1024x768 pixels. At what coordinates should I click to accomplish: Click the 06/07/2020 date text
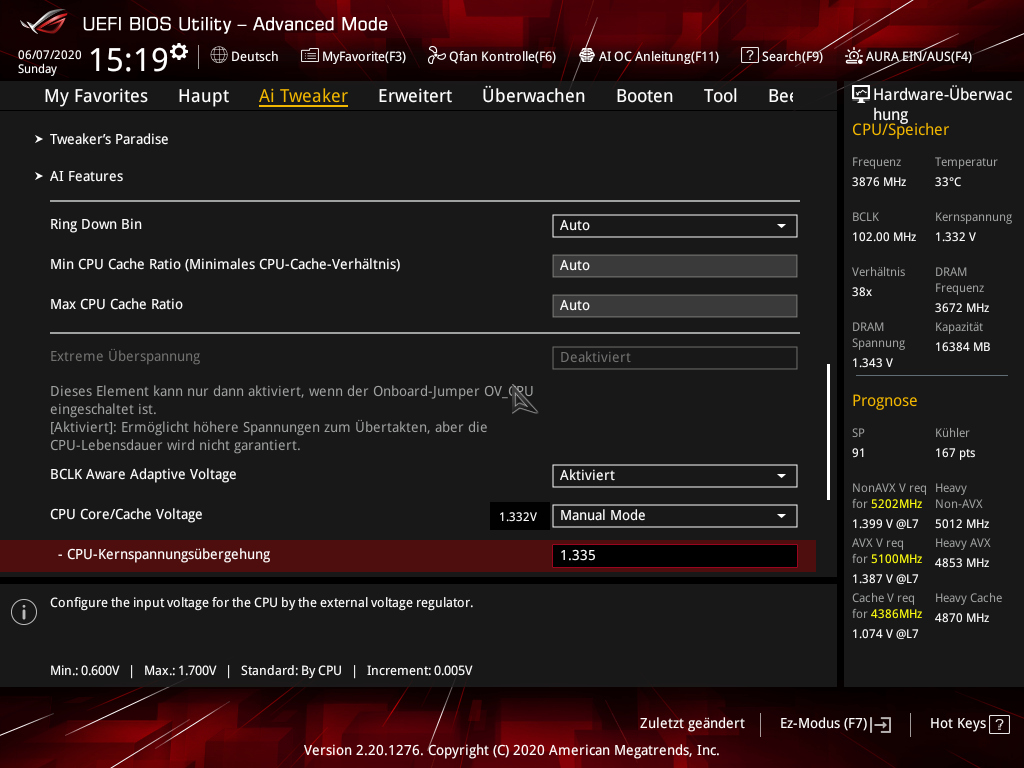(x=50, y=55)
